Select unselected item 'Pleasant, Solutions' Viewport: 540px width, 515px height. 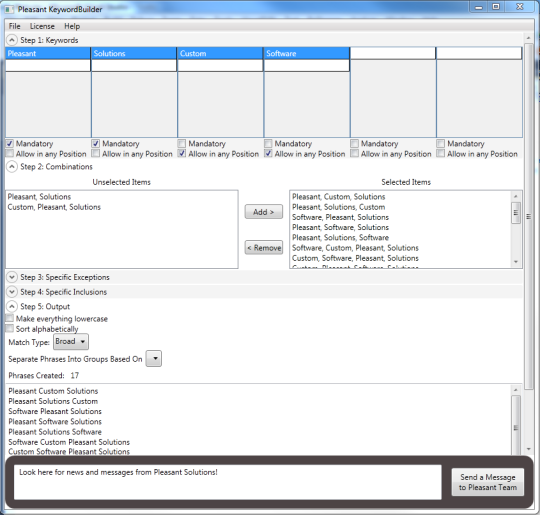39,197
